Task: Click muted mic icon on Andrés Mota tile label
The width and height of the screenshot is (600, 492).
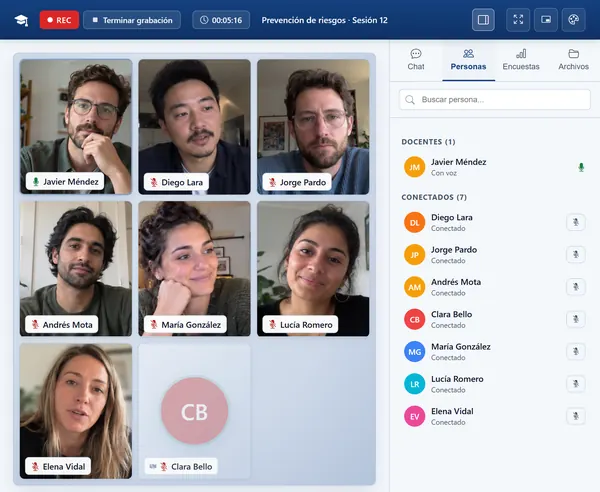Action: coord(35,324)
